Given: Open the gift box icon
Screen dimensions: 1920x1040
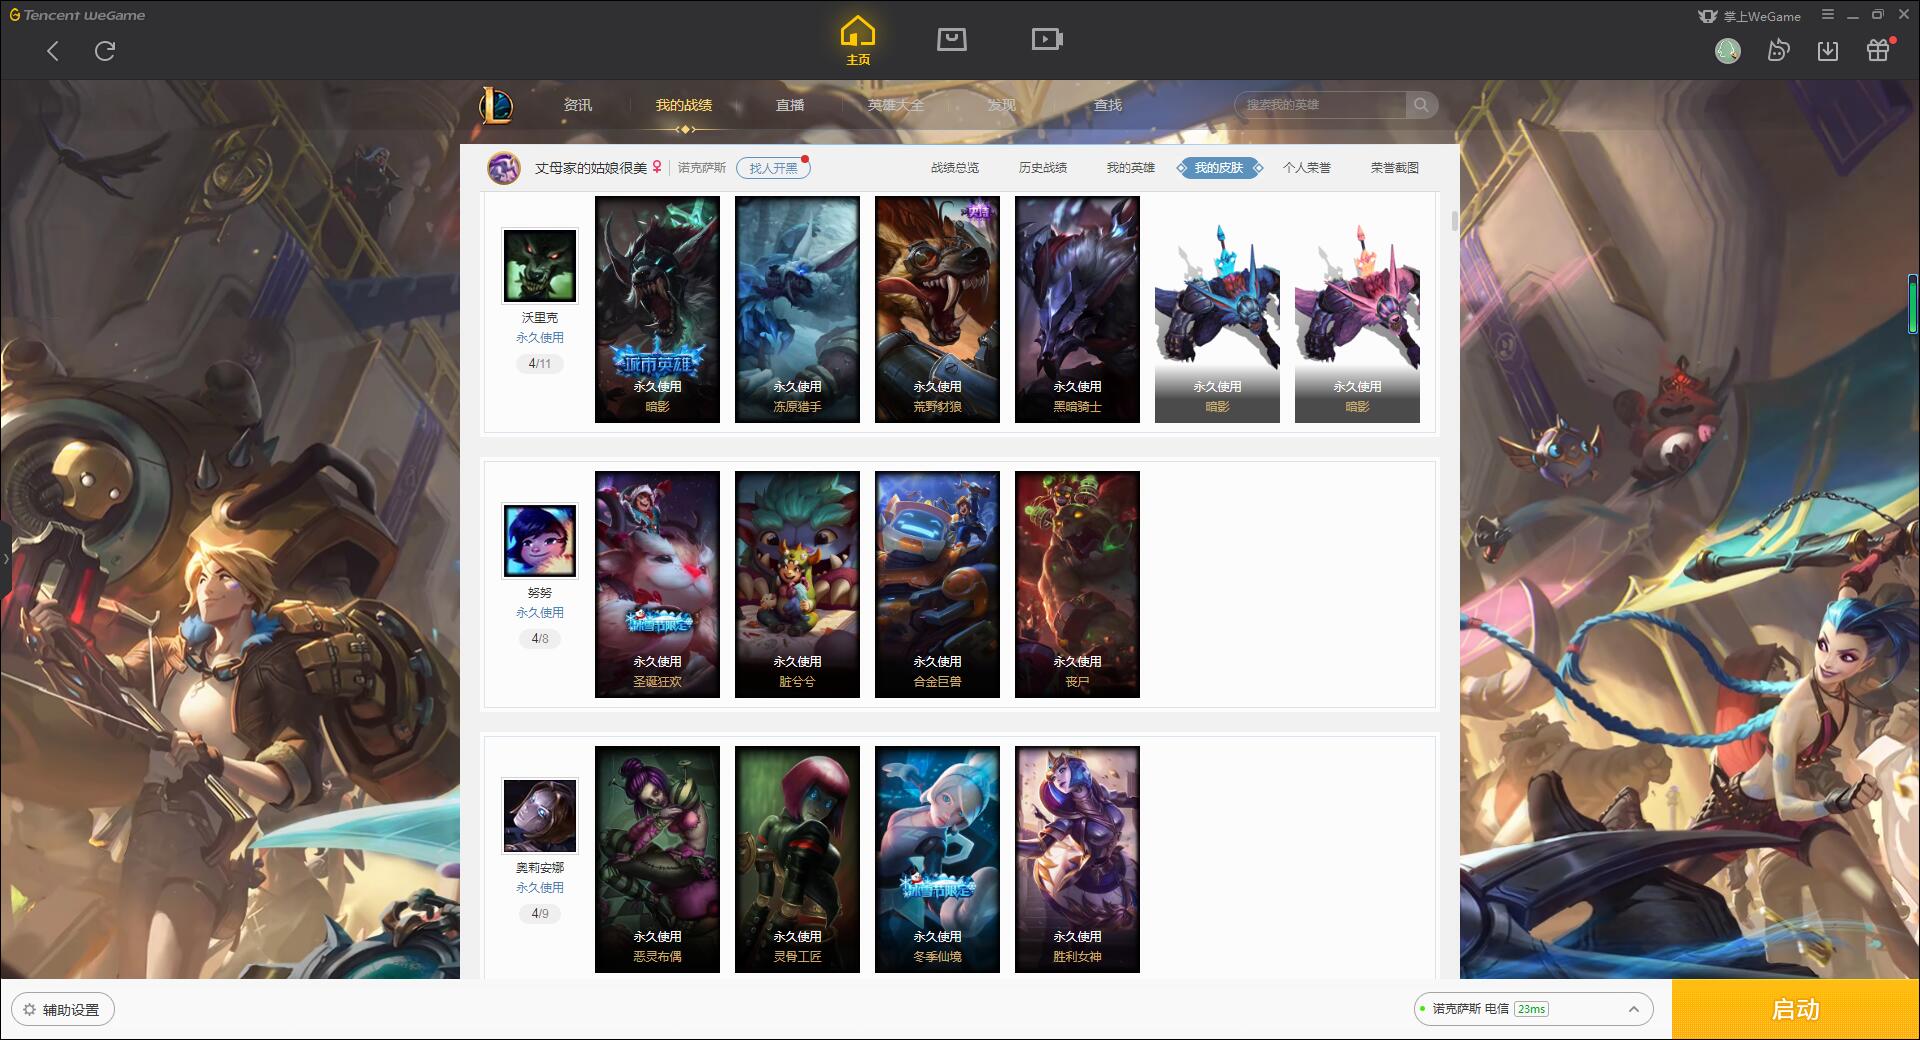Looking at the screenshot, I should (x=1878, y=50).
